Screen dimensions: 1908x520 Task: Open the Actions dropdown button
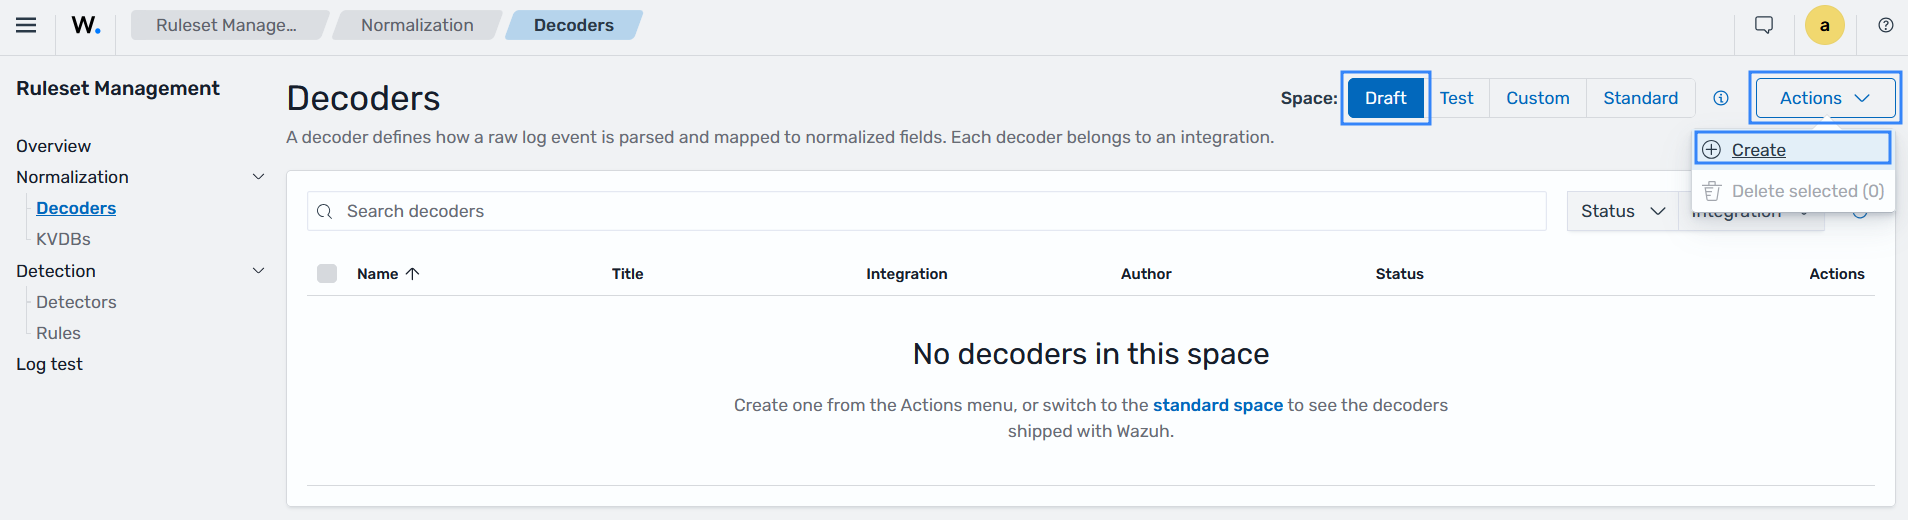1825,98
